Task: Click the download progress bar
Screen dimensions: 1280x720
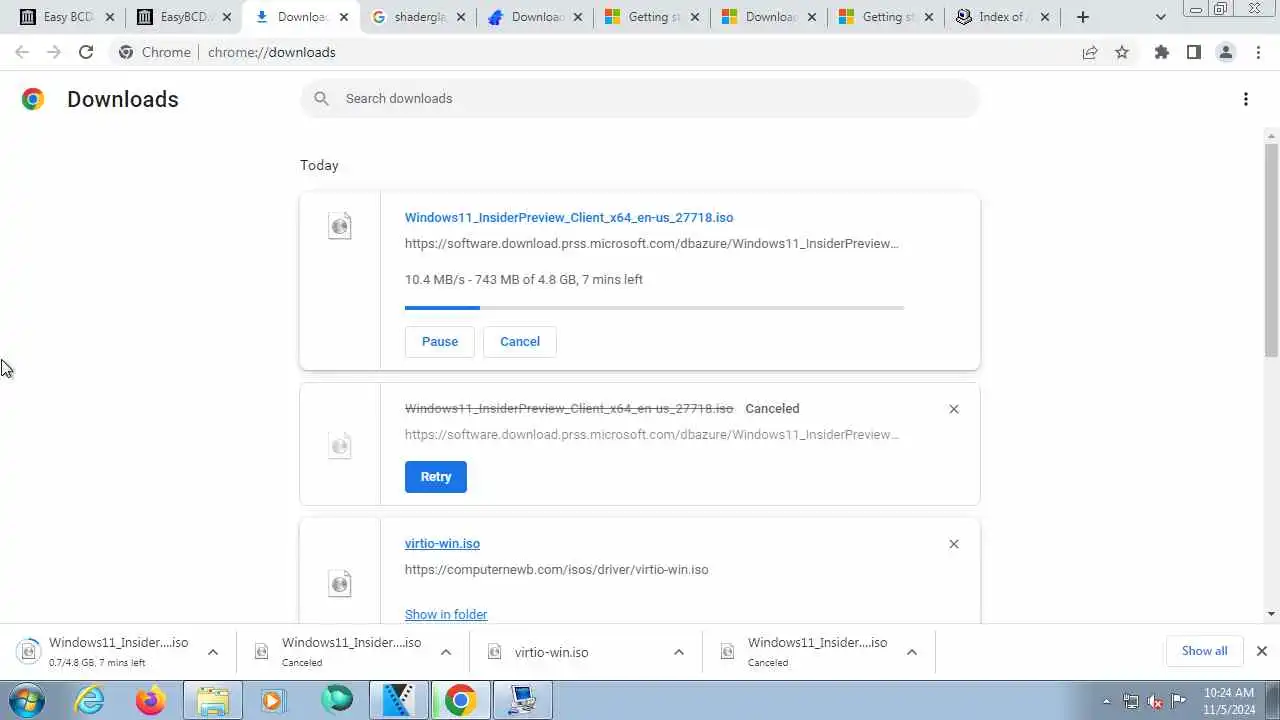Action: (x=654, y=308)
